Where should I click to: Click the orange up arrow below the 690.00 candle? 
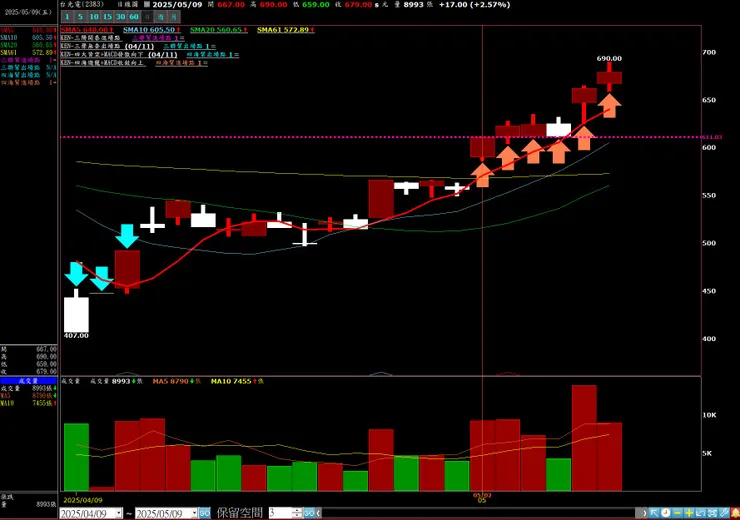click(609, 106)
